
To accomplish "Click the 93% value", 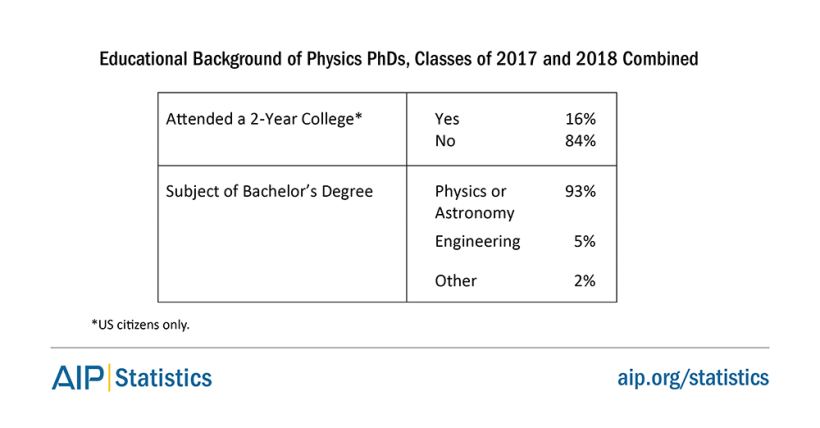I will tap(580, 190).
